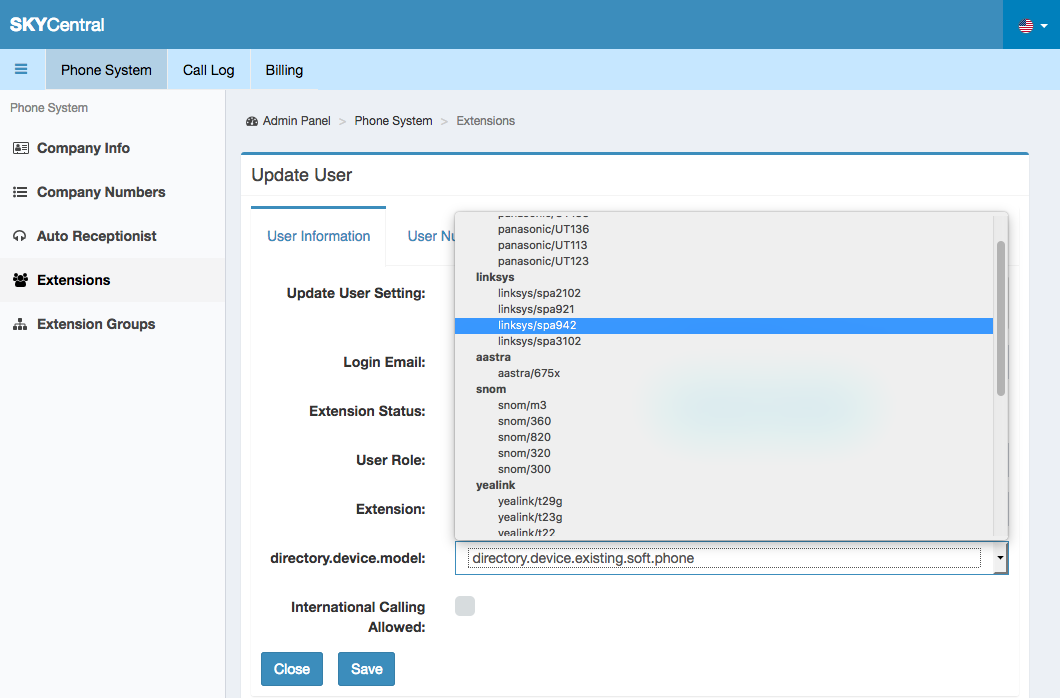This screenshot has width=1060, height=698.
Task: Toggle the hamburger sidebar menu icon
Action: click(21, 69)
